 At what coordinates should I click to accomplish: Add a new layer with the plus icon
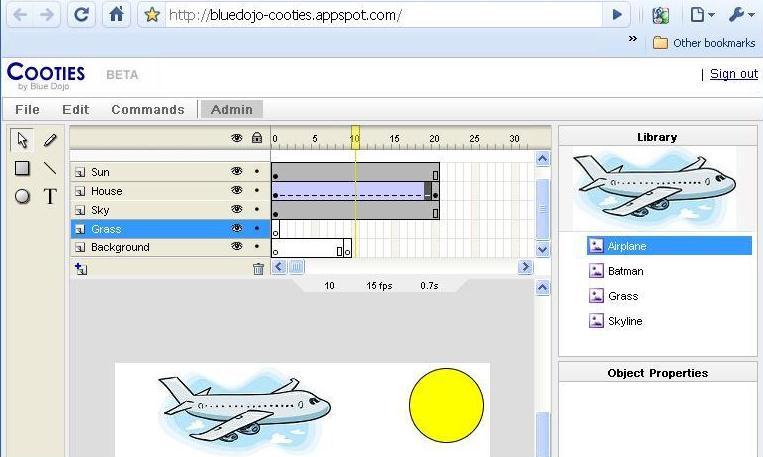coord(81,269)
